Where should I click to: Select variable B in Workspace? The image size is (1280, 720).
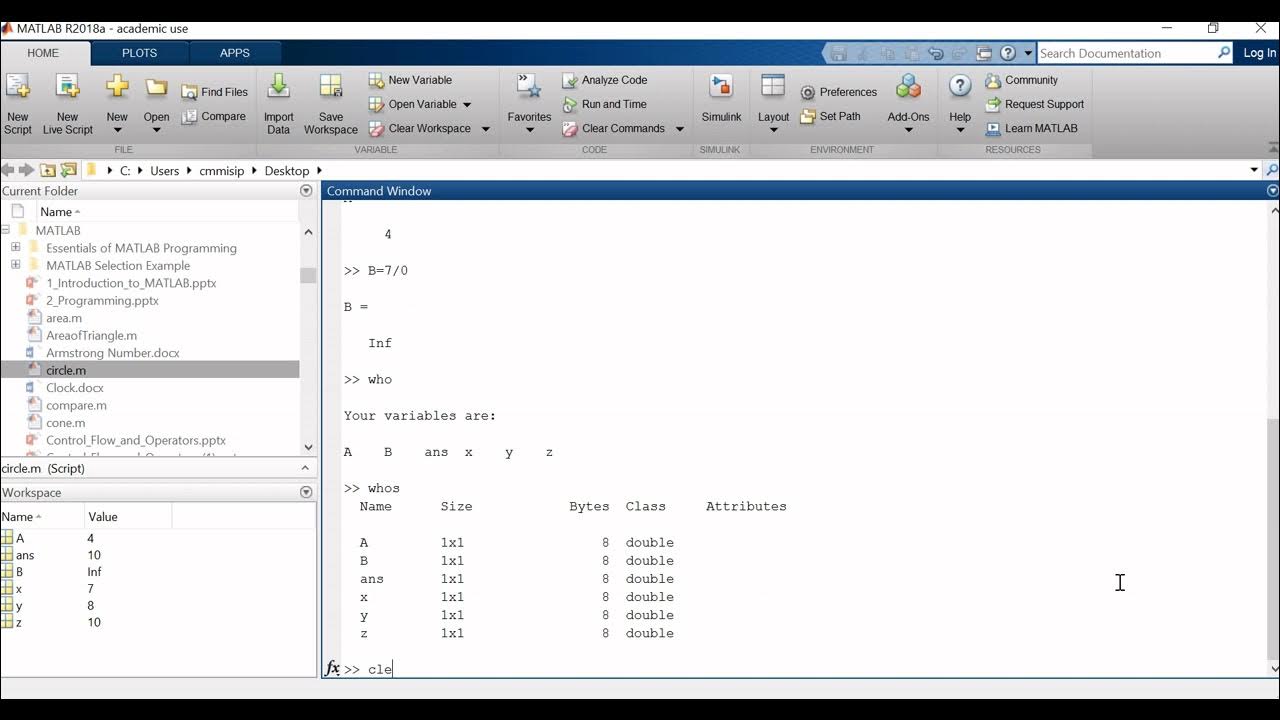[x=19, y=572]
